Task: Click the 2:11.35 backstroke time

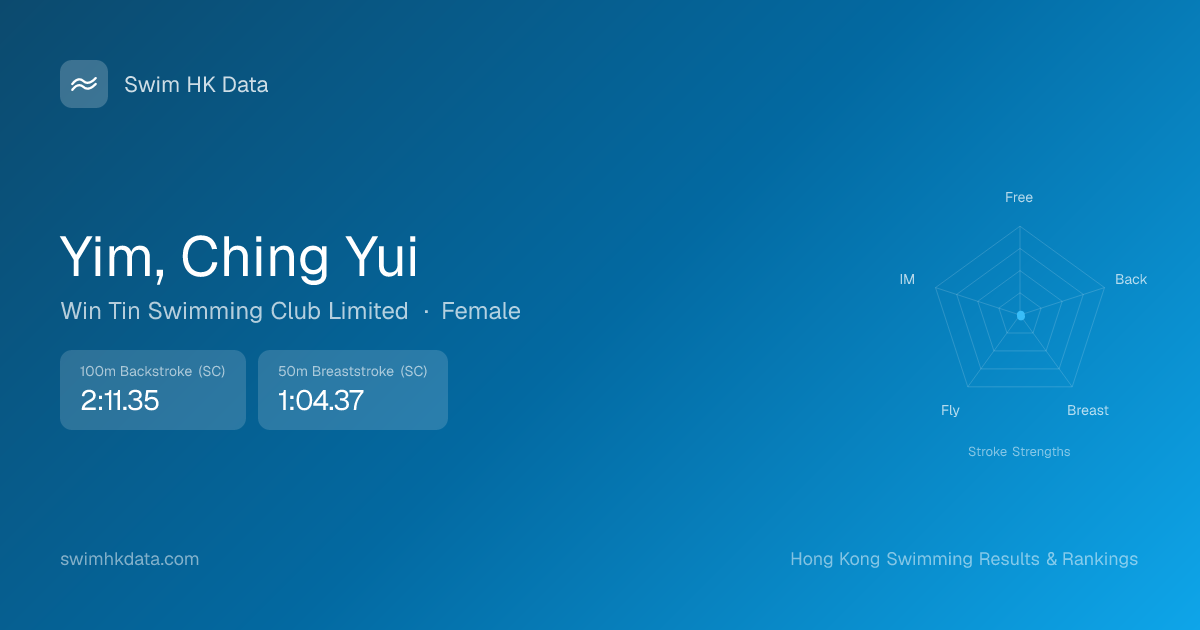Action: [x=120, y=401]
